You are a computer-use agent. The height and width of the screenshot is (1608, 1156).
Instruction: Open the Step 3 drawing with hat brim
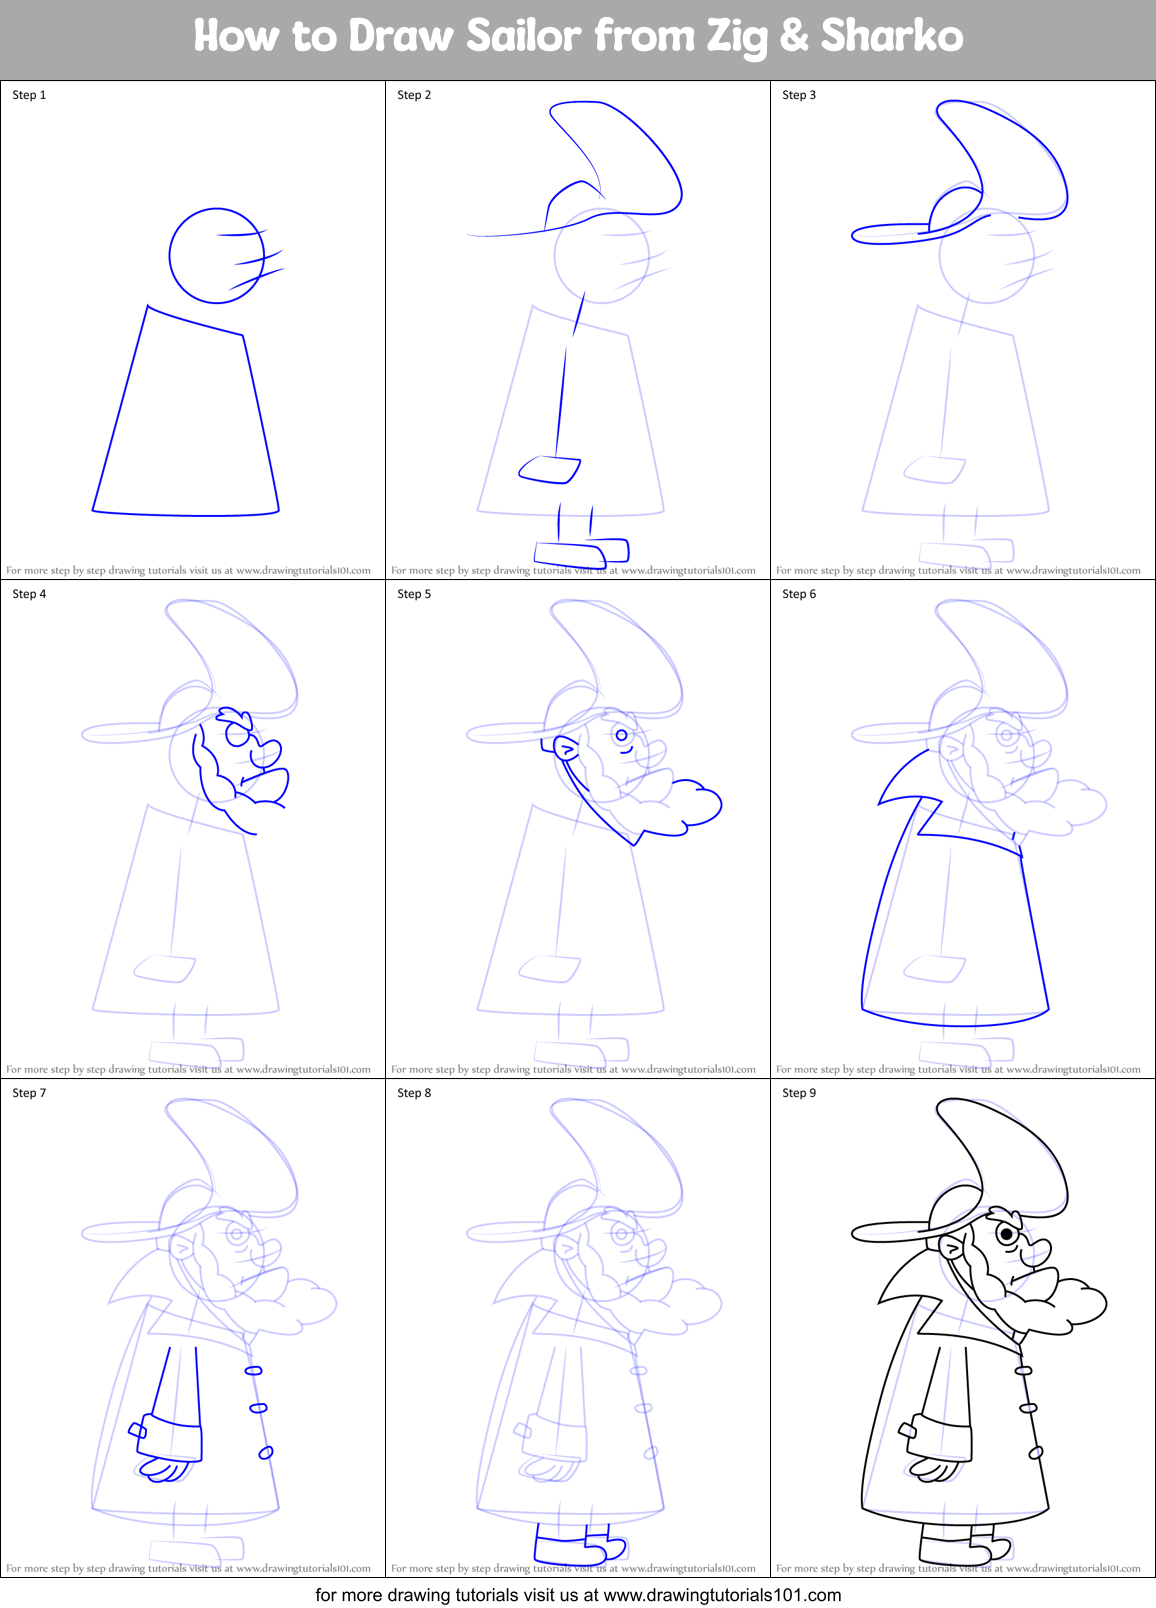click(963, 330)
